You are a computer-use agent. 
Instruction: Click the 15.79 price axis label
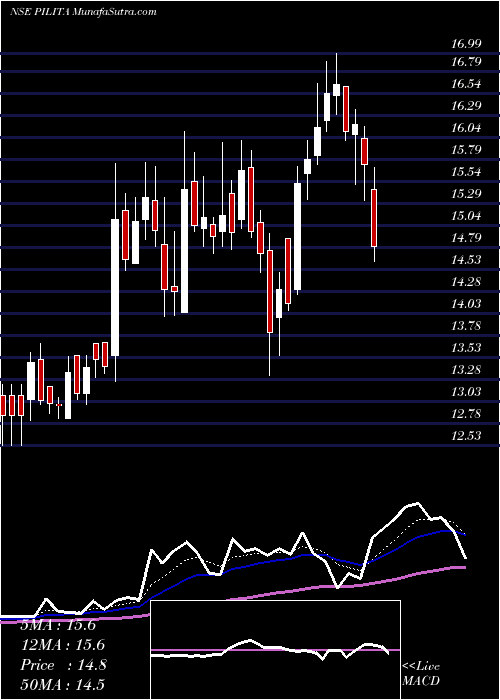click(466, 150)
